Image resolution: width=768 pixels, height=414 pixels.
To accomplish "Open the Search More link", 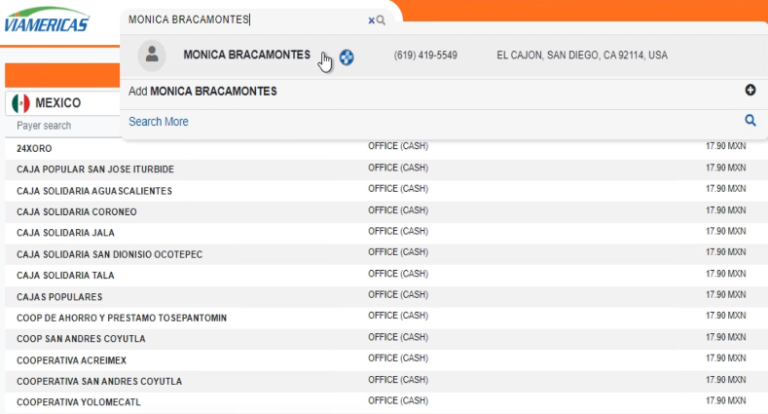I will [158, 122].
